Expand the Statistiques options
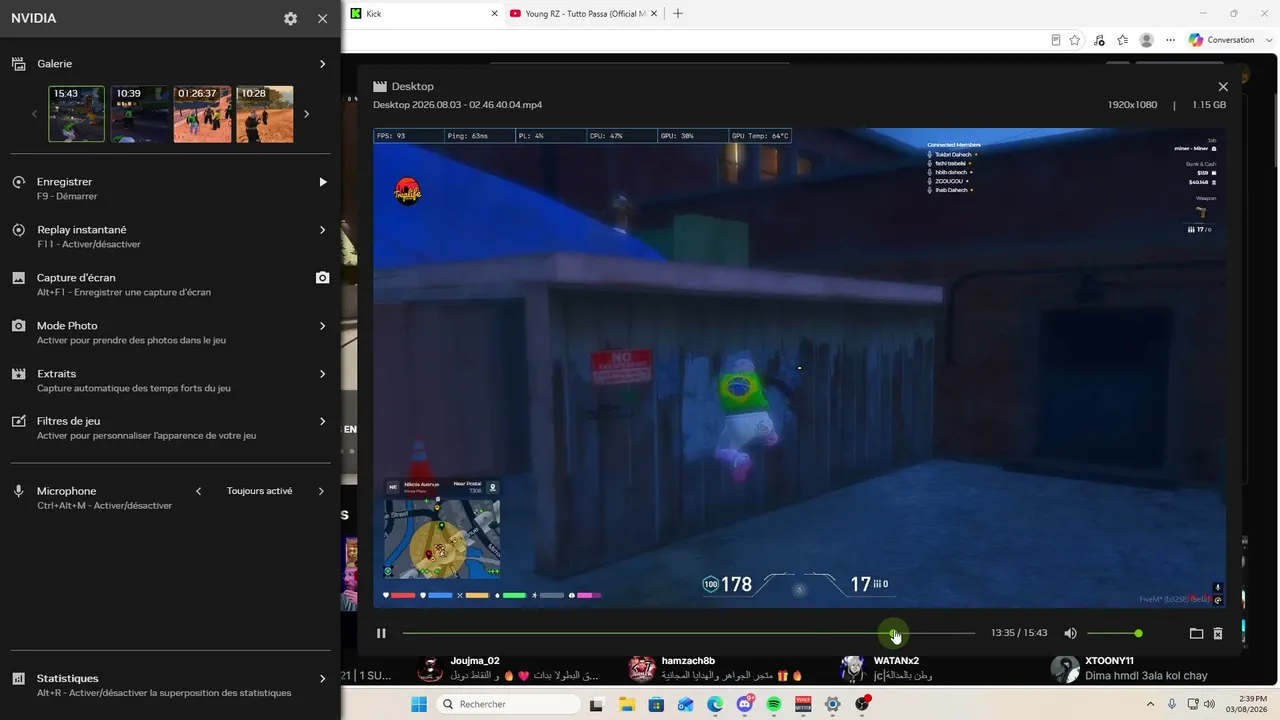The width and height of the screenshot is (1280, 720). tap(322, 678)
